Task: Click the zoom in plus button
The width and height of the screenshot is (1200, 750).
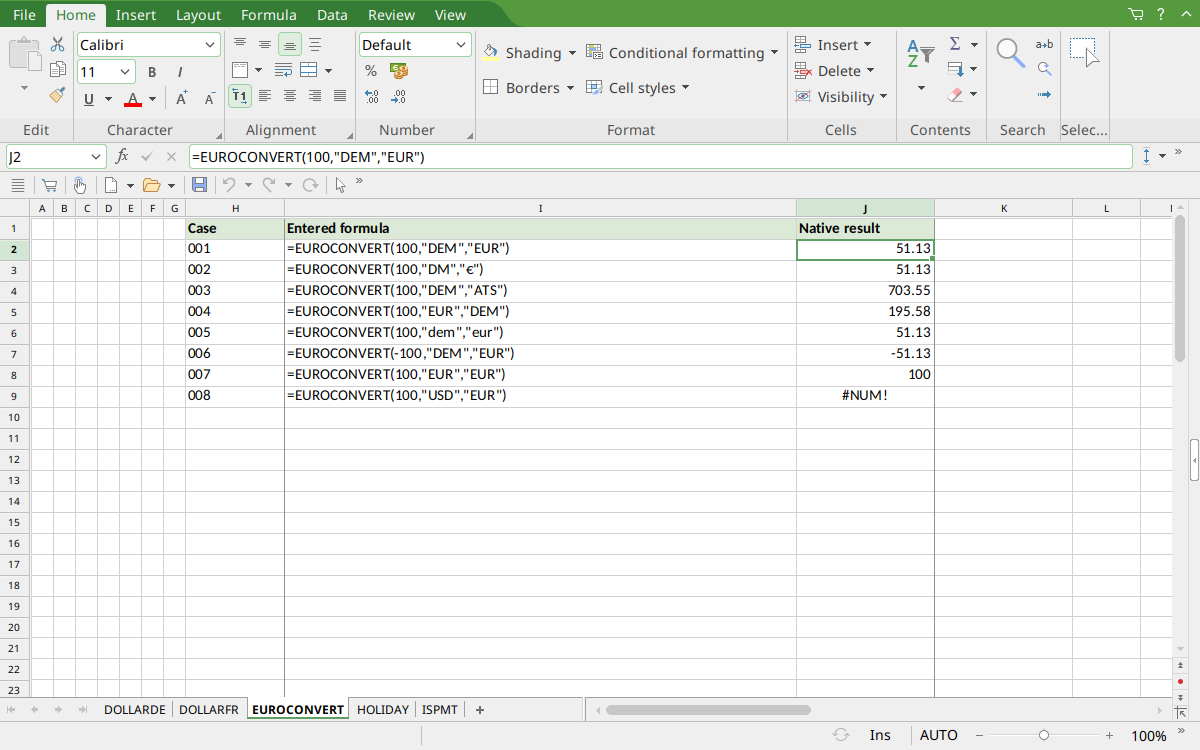Action: point(1108,735)
